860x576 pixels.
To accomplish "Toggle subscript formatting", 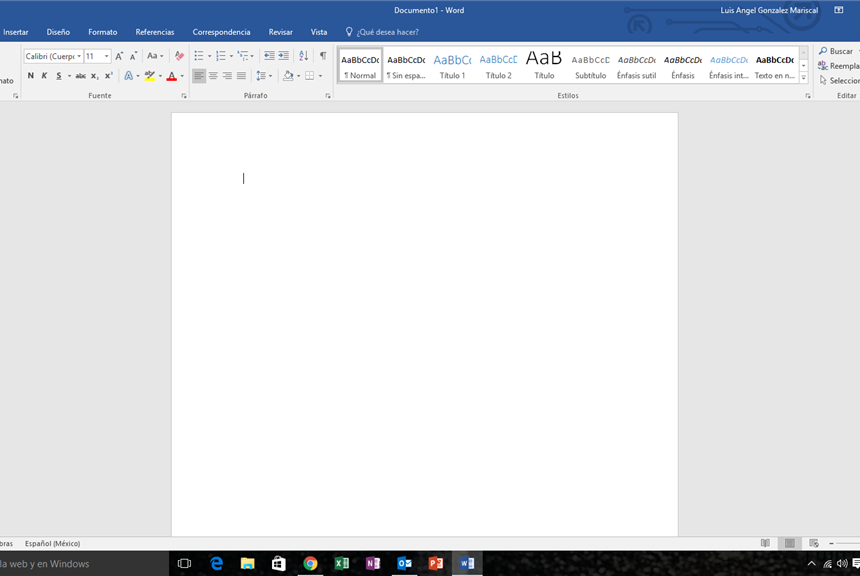I will pyautogui.click(x=94, y=76).
